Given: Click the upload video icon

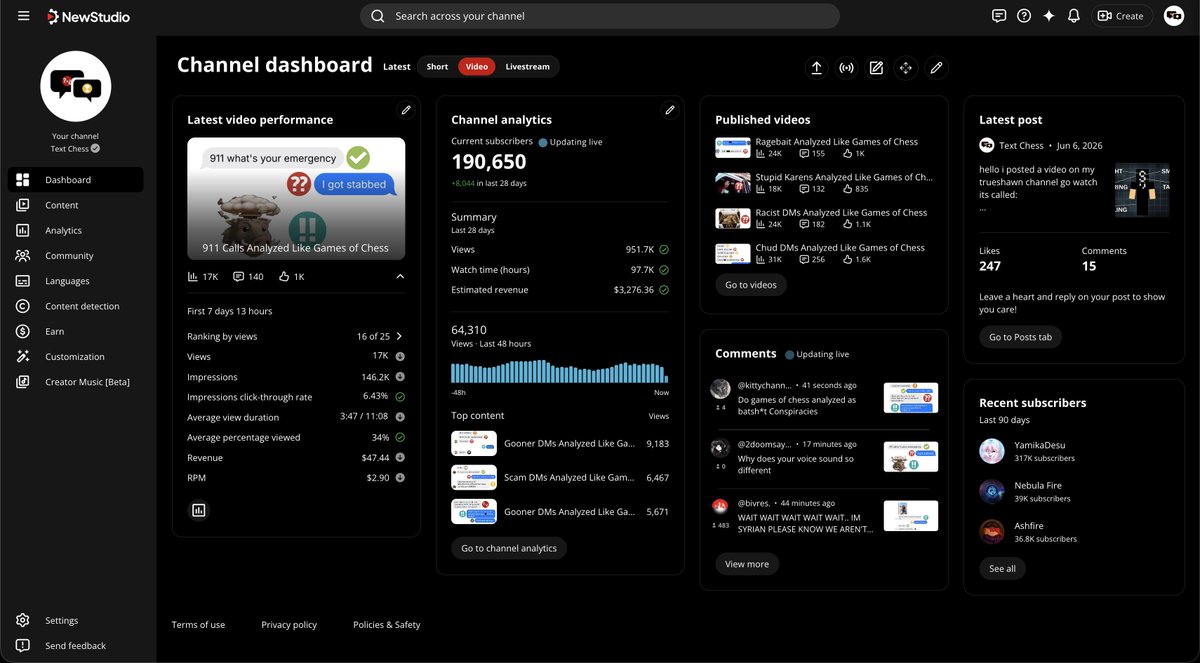Looking at the screenshot, I should coord(817,68).
